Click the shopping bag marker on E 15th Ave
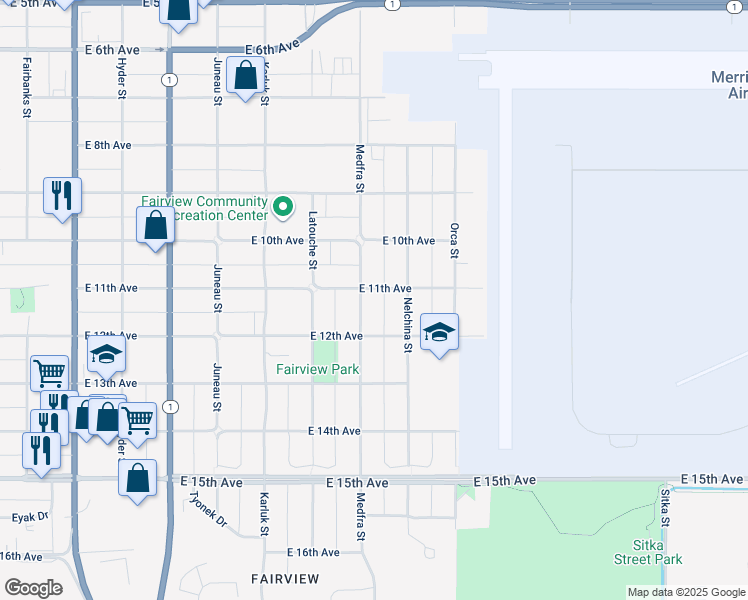This screenshot has height=600, width=748. [138, 477]
